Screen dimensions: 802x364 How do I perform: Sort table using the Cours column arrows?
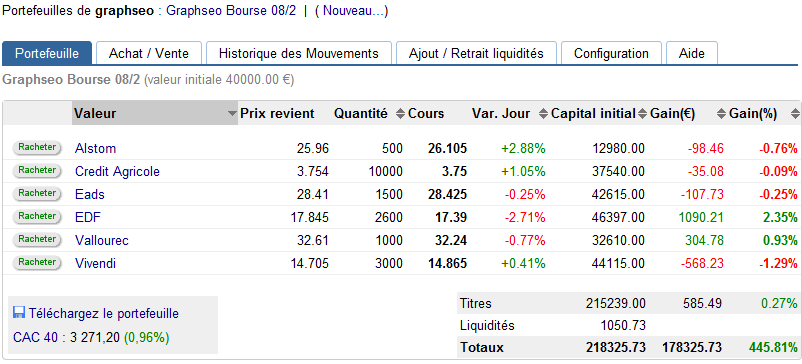click(401, 114)
